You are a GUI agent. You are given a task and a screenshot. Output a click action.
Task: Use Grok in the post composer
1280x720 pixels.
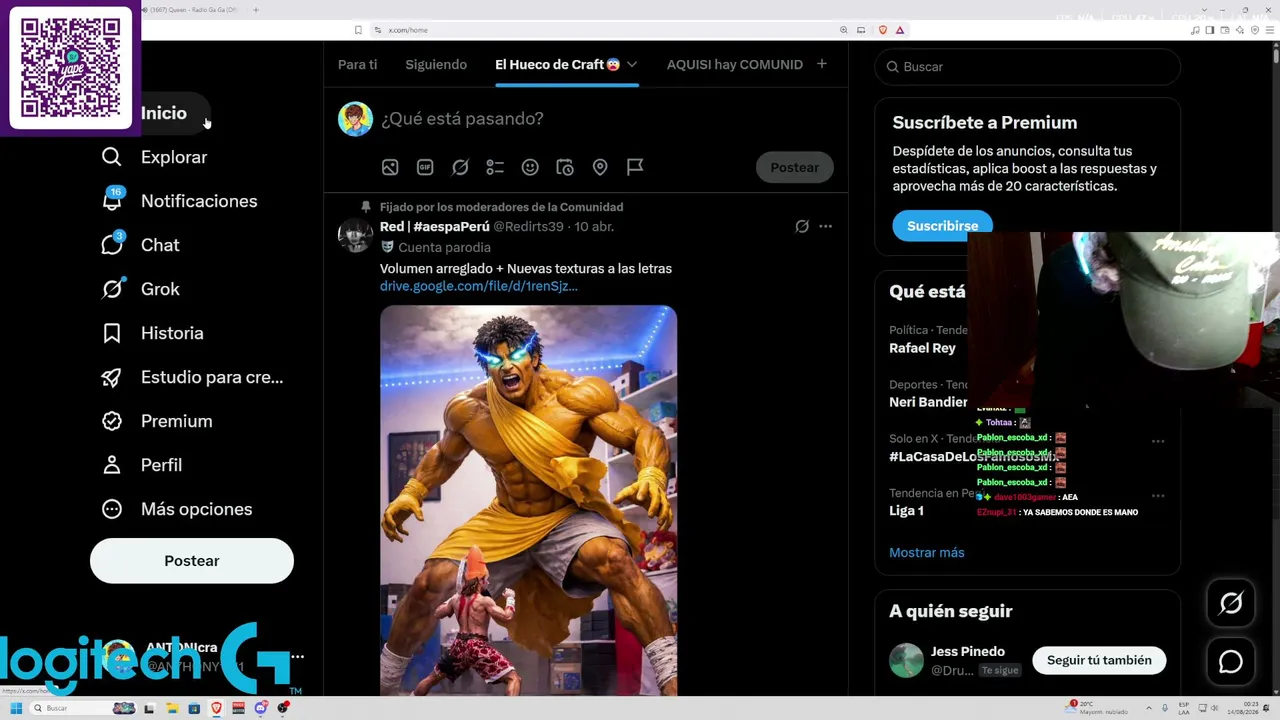coord(460,167)
